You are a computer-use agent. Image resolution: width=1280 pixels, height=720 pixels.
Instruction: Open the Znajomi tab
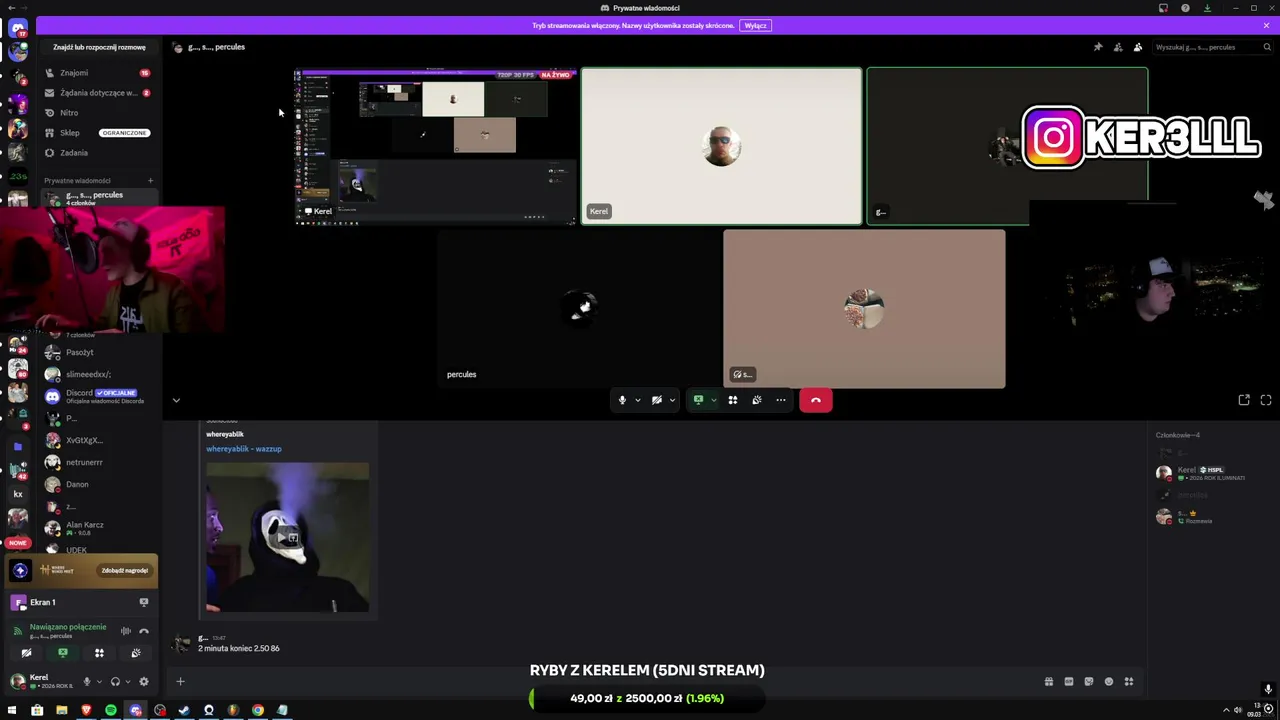pyautogui.click(x=97, y=73)
